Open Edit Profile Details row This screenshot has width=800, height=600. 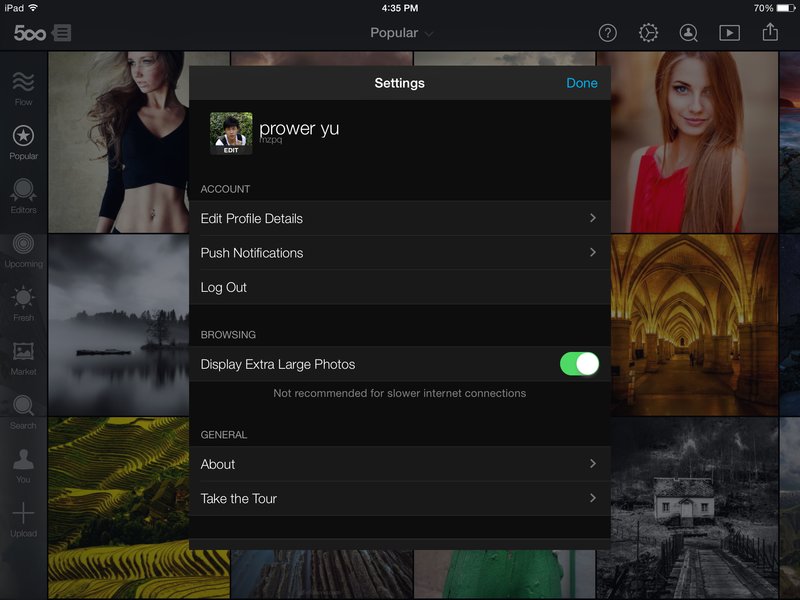(399, 218)
